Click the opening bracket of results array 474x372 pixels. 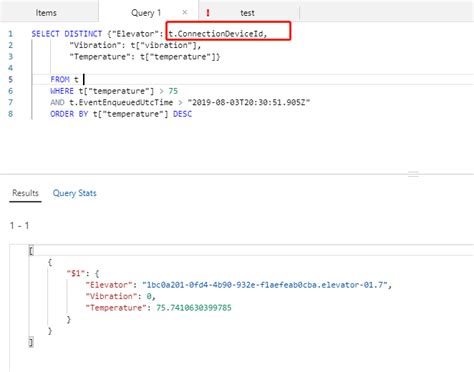click(31, 250)
